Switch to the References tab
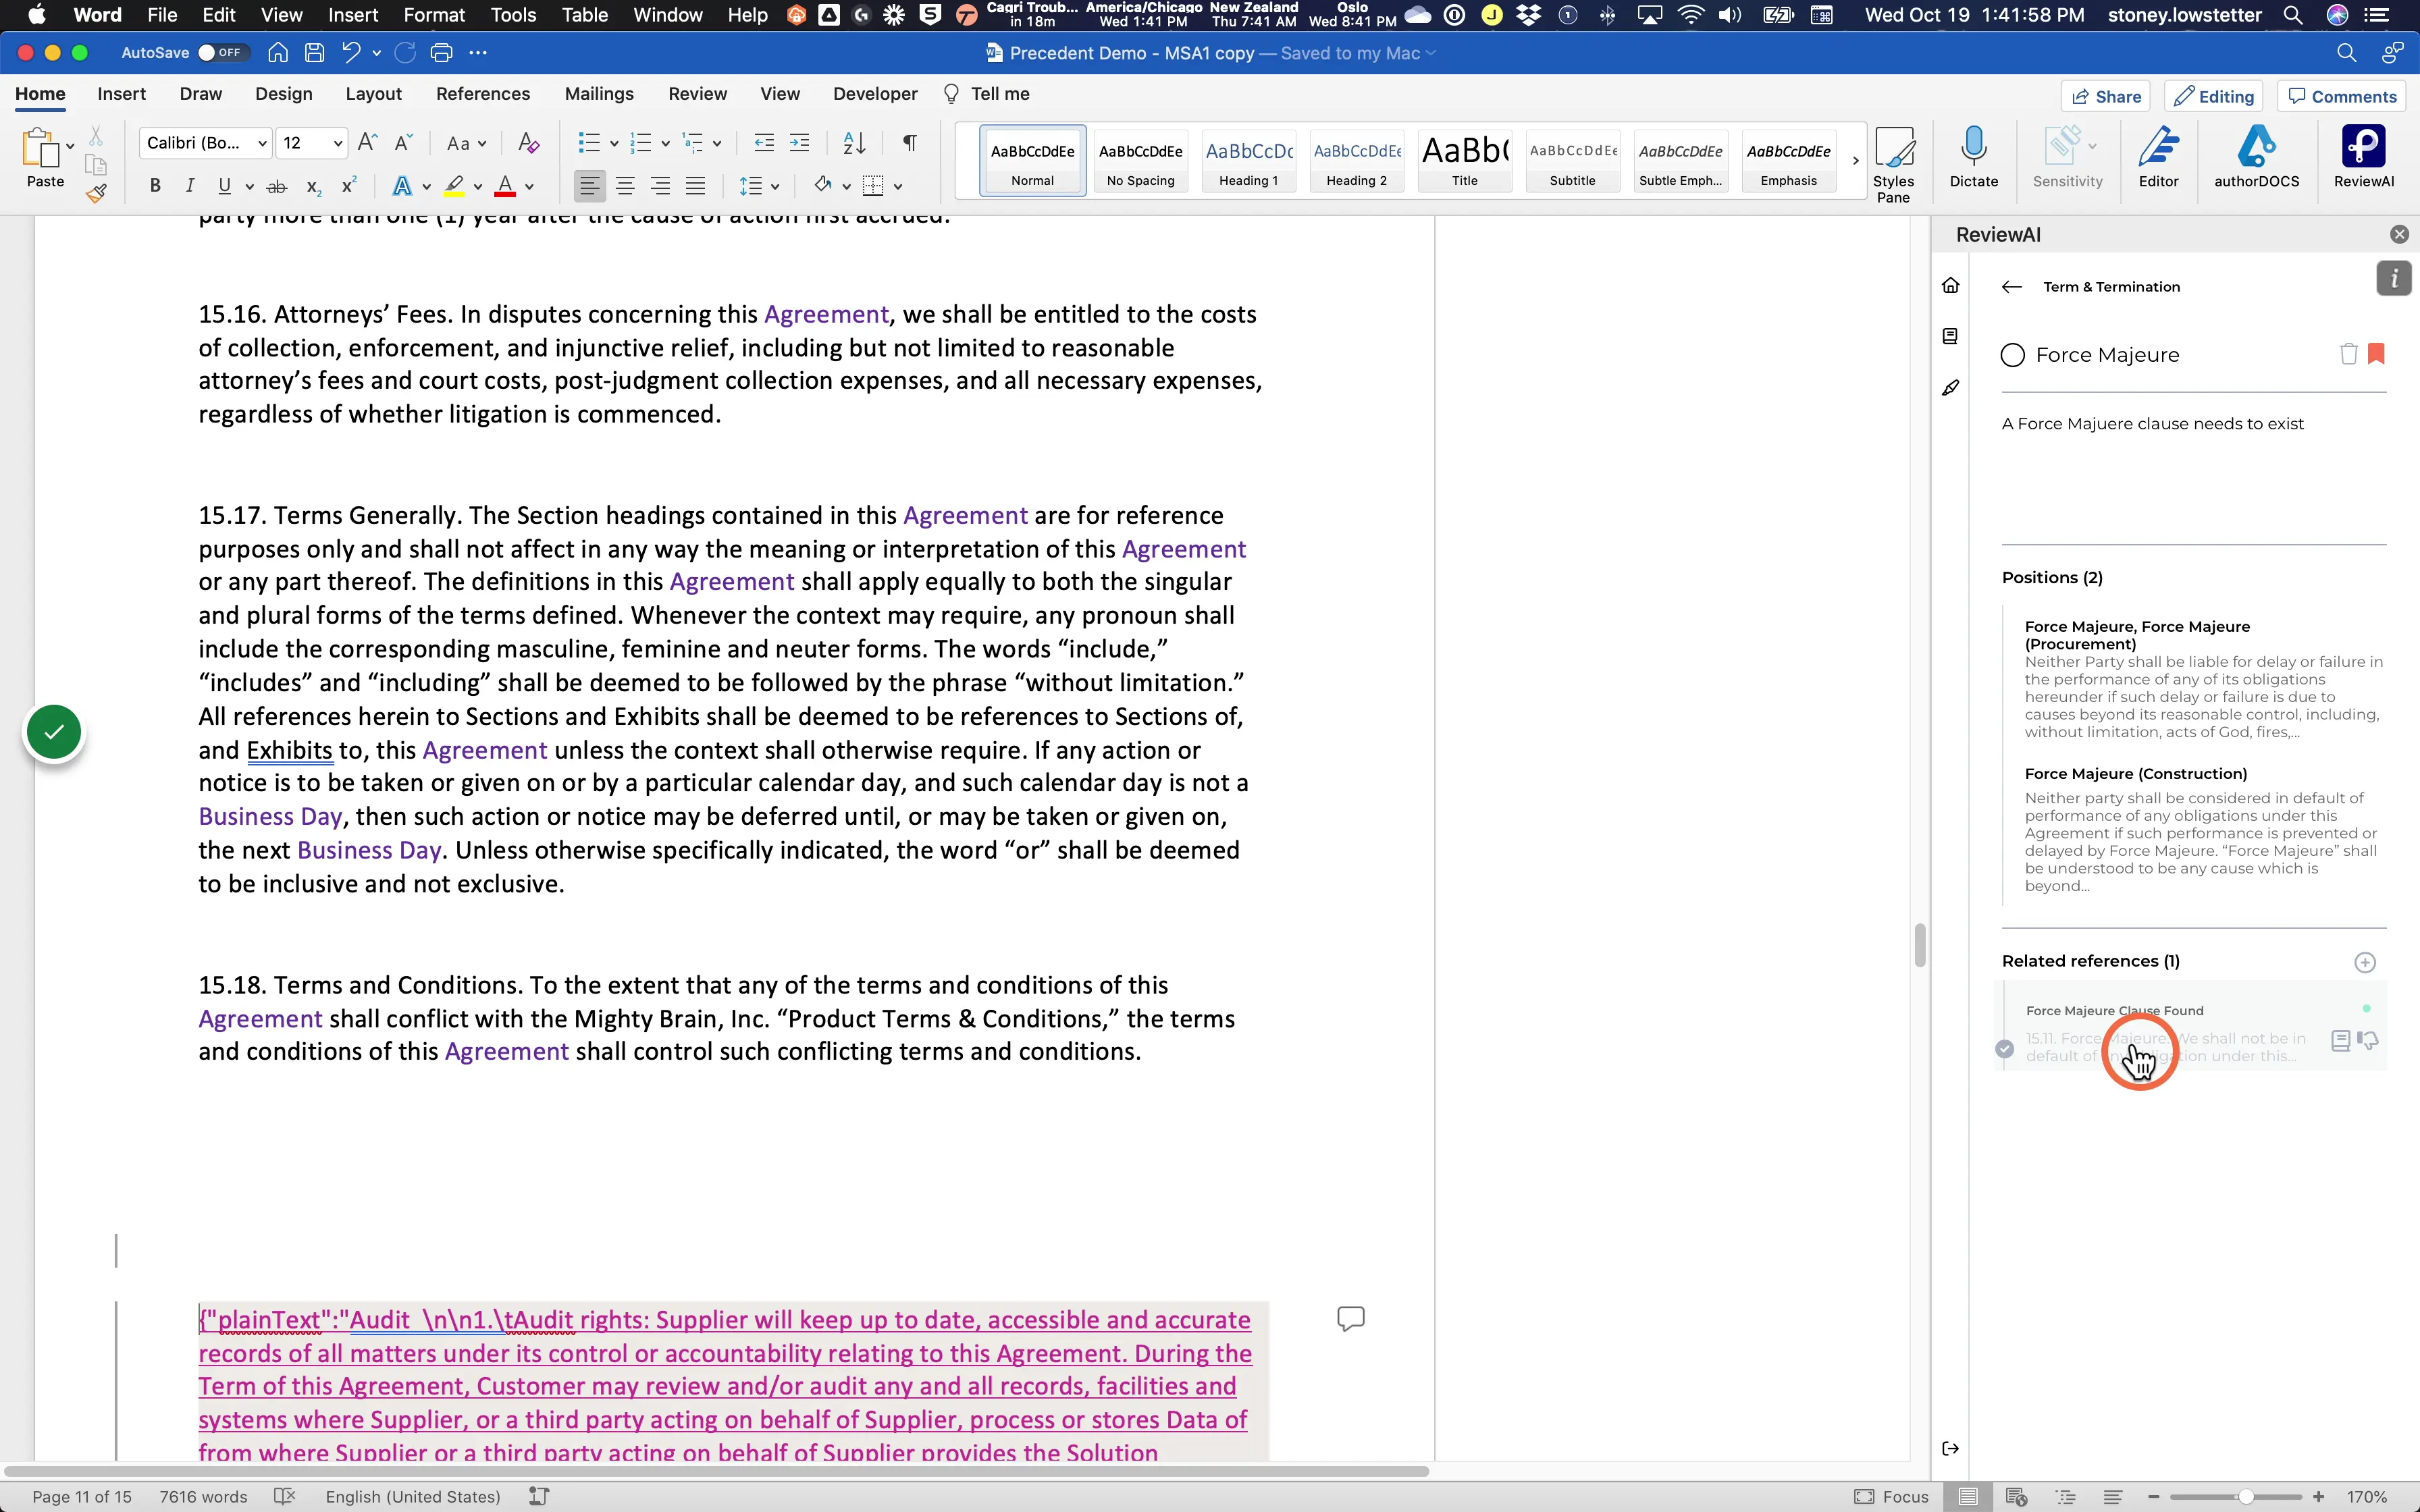Screen dimensions: 2420x1512 pos(483,94)
